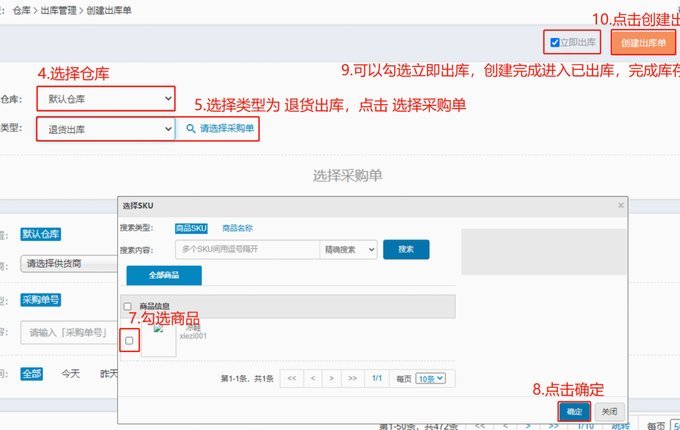680x430 pixels.
Task: Go to next page in SKU dialog
Action: click(x=331, y=378)
